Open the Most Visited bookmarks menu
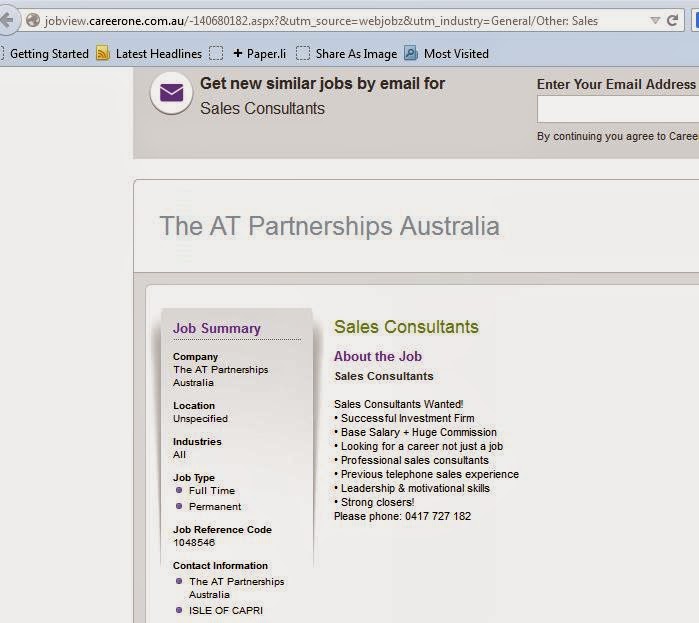Viewport: 699px width, 623px height. coord(456,54)
